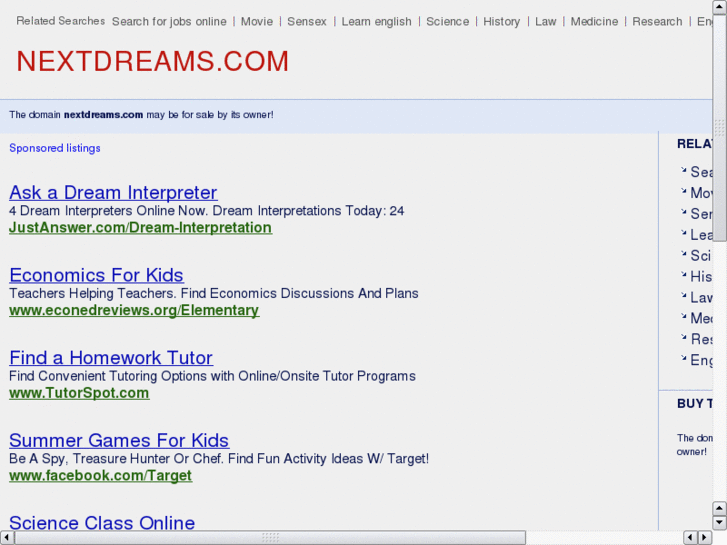Screen dimensions: 727x545
Task: Click the 'Sponsored listings' link
Action: 55,148
